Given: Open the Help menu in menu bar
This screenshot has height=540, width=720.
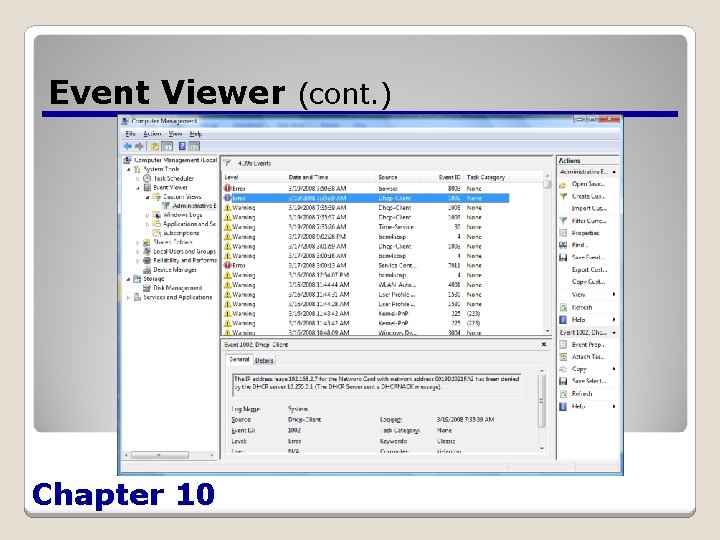Looking at the screenshot, I should (196, 134).
